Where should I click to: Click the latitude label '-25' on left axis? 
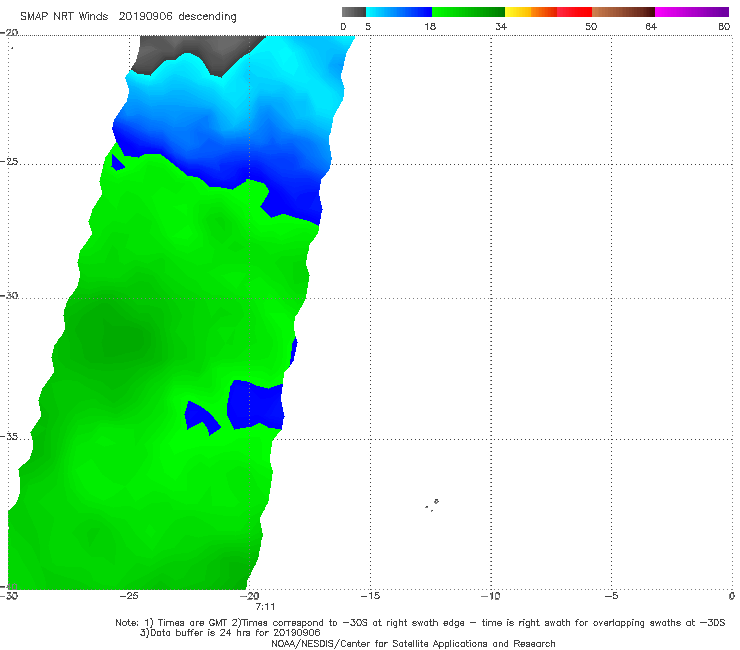pos(9,162)
